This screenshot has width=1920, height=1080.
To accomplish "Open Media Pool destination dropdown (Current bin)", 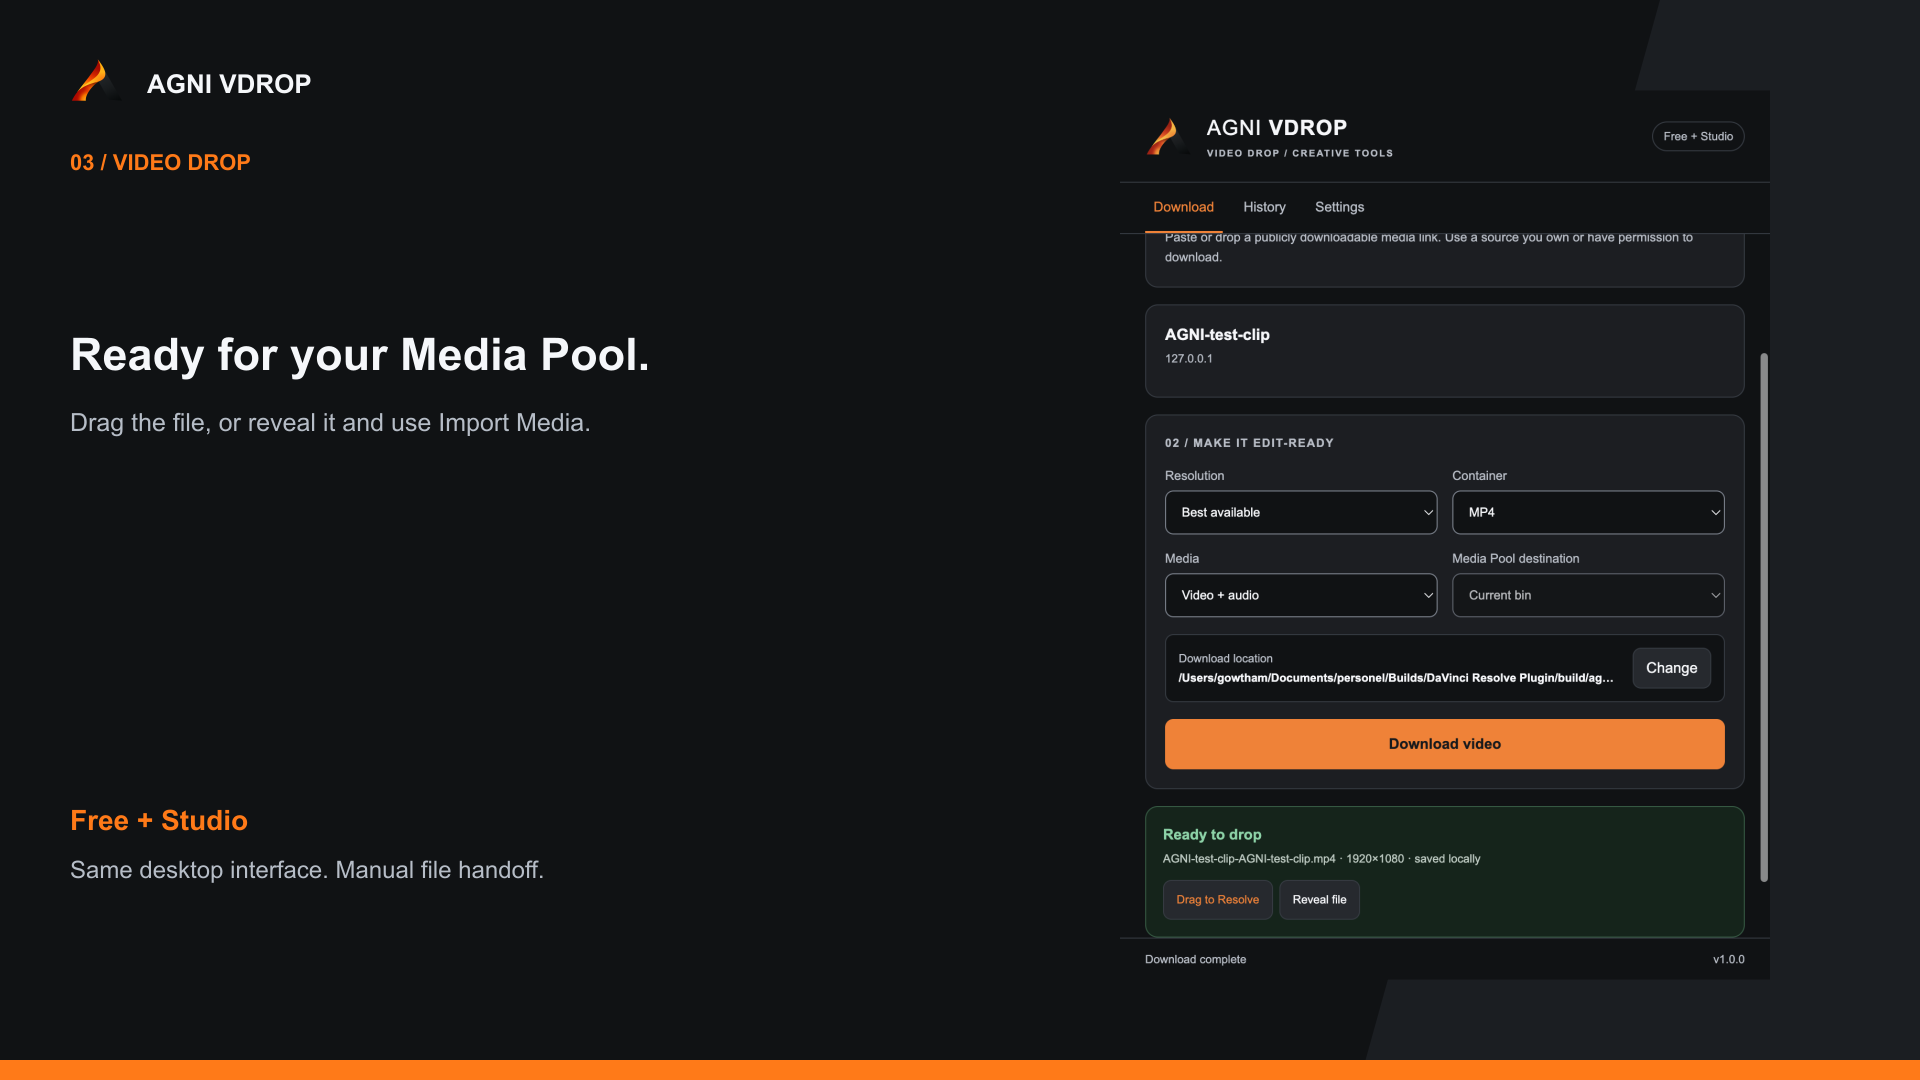I will tap(1588, 595).
